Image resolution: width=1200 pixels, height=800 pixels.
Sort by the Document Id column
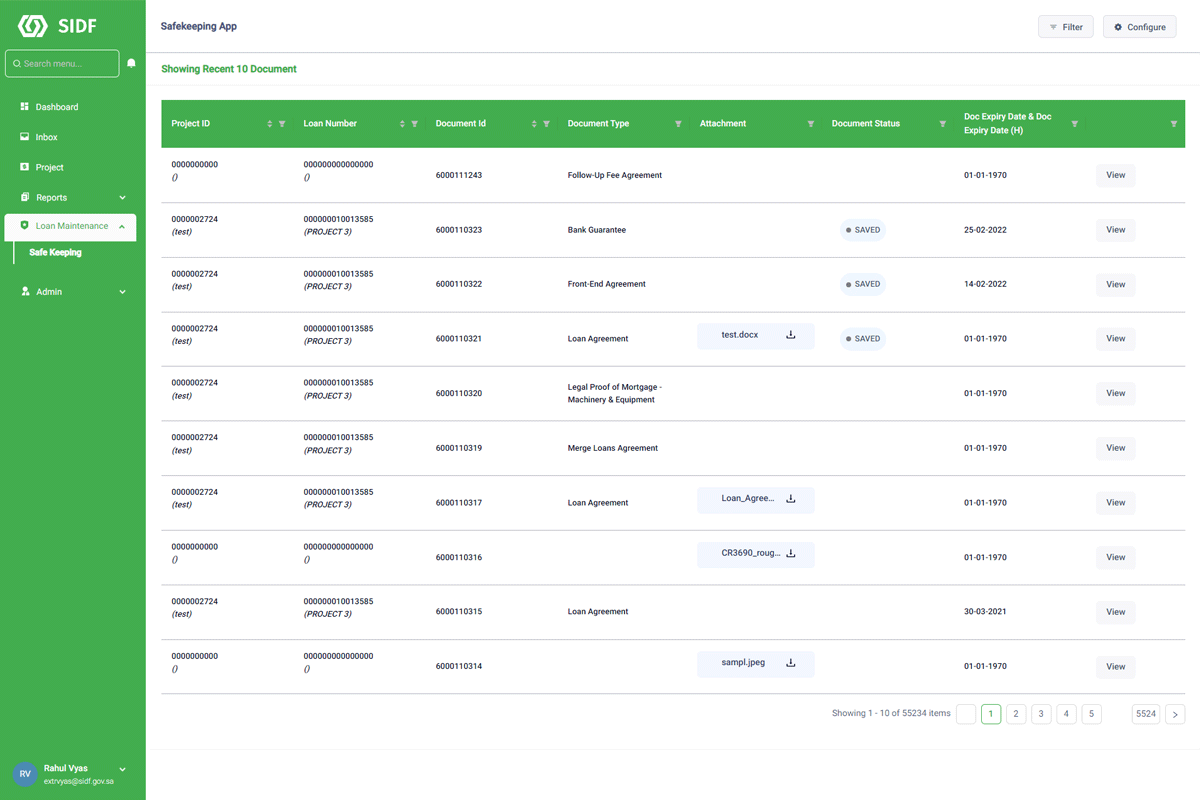coord(534,124)
